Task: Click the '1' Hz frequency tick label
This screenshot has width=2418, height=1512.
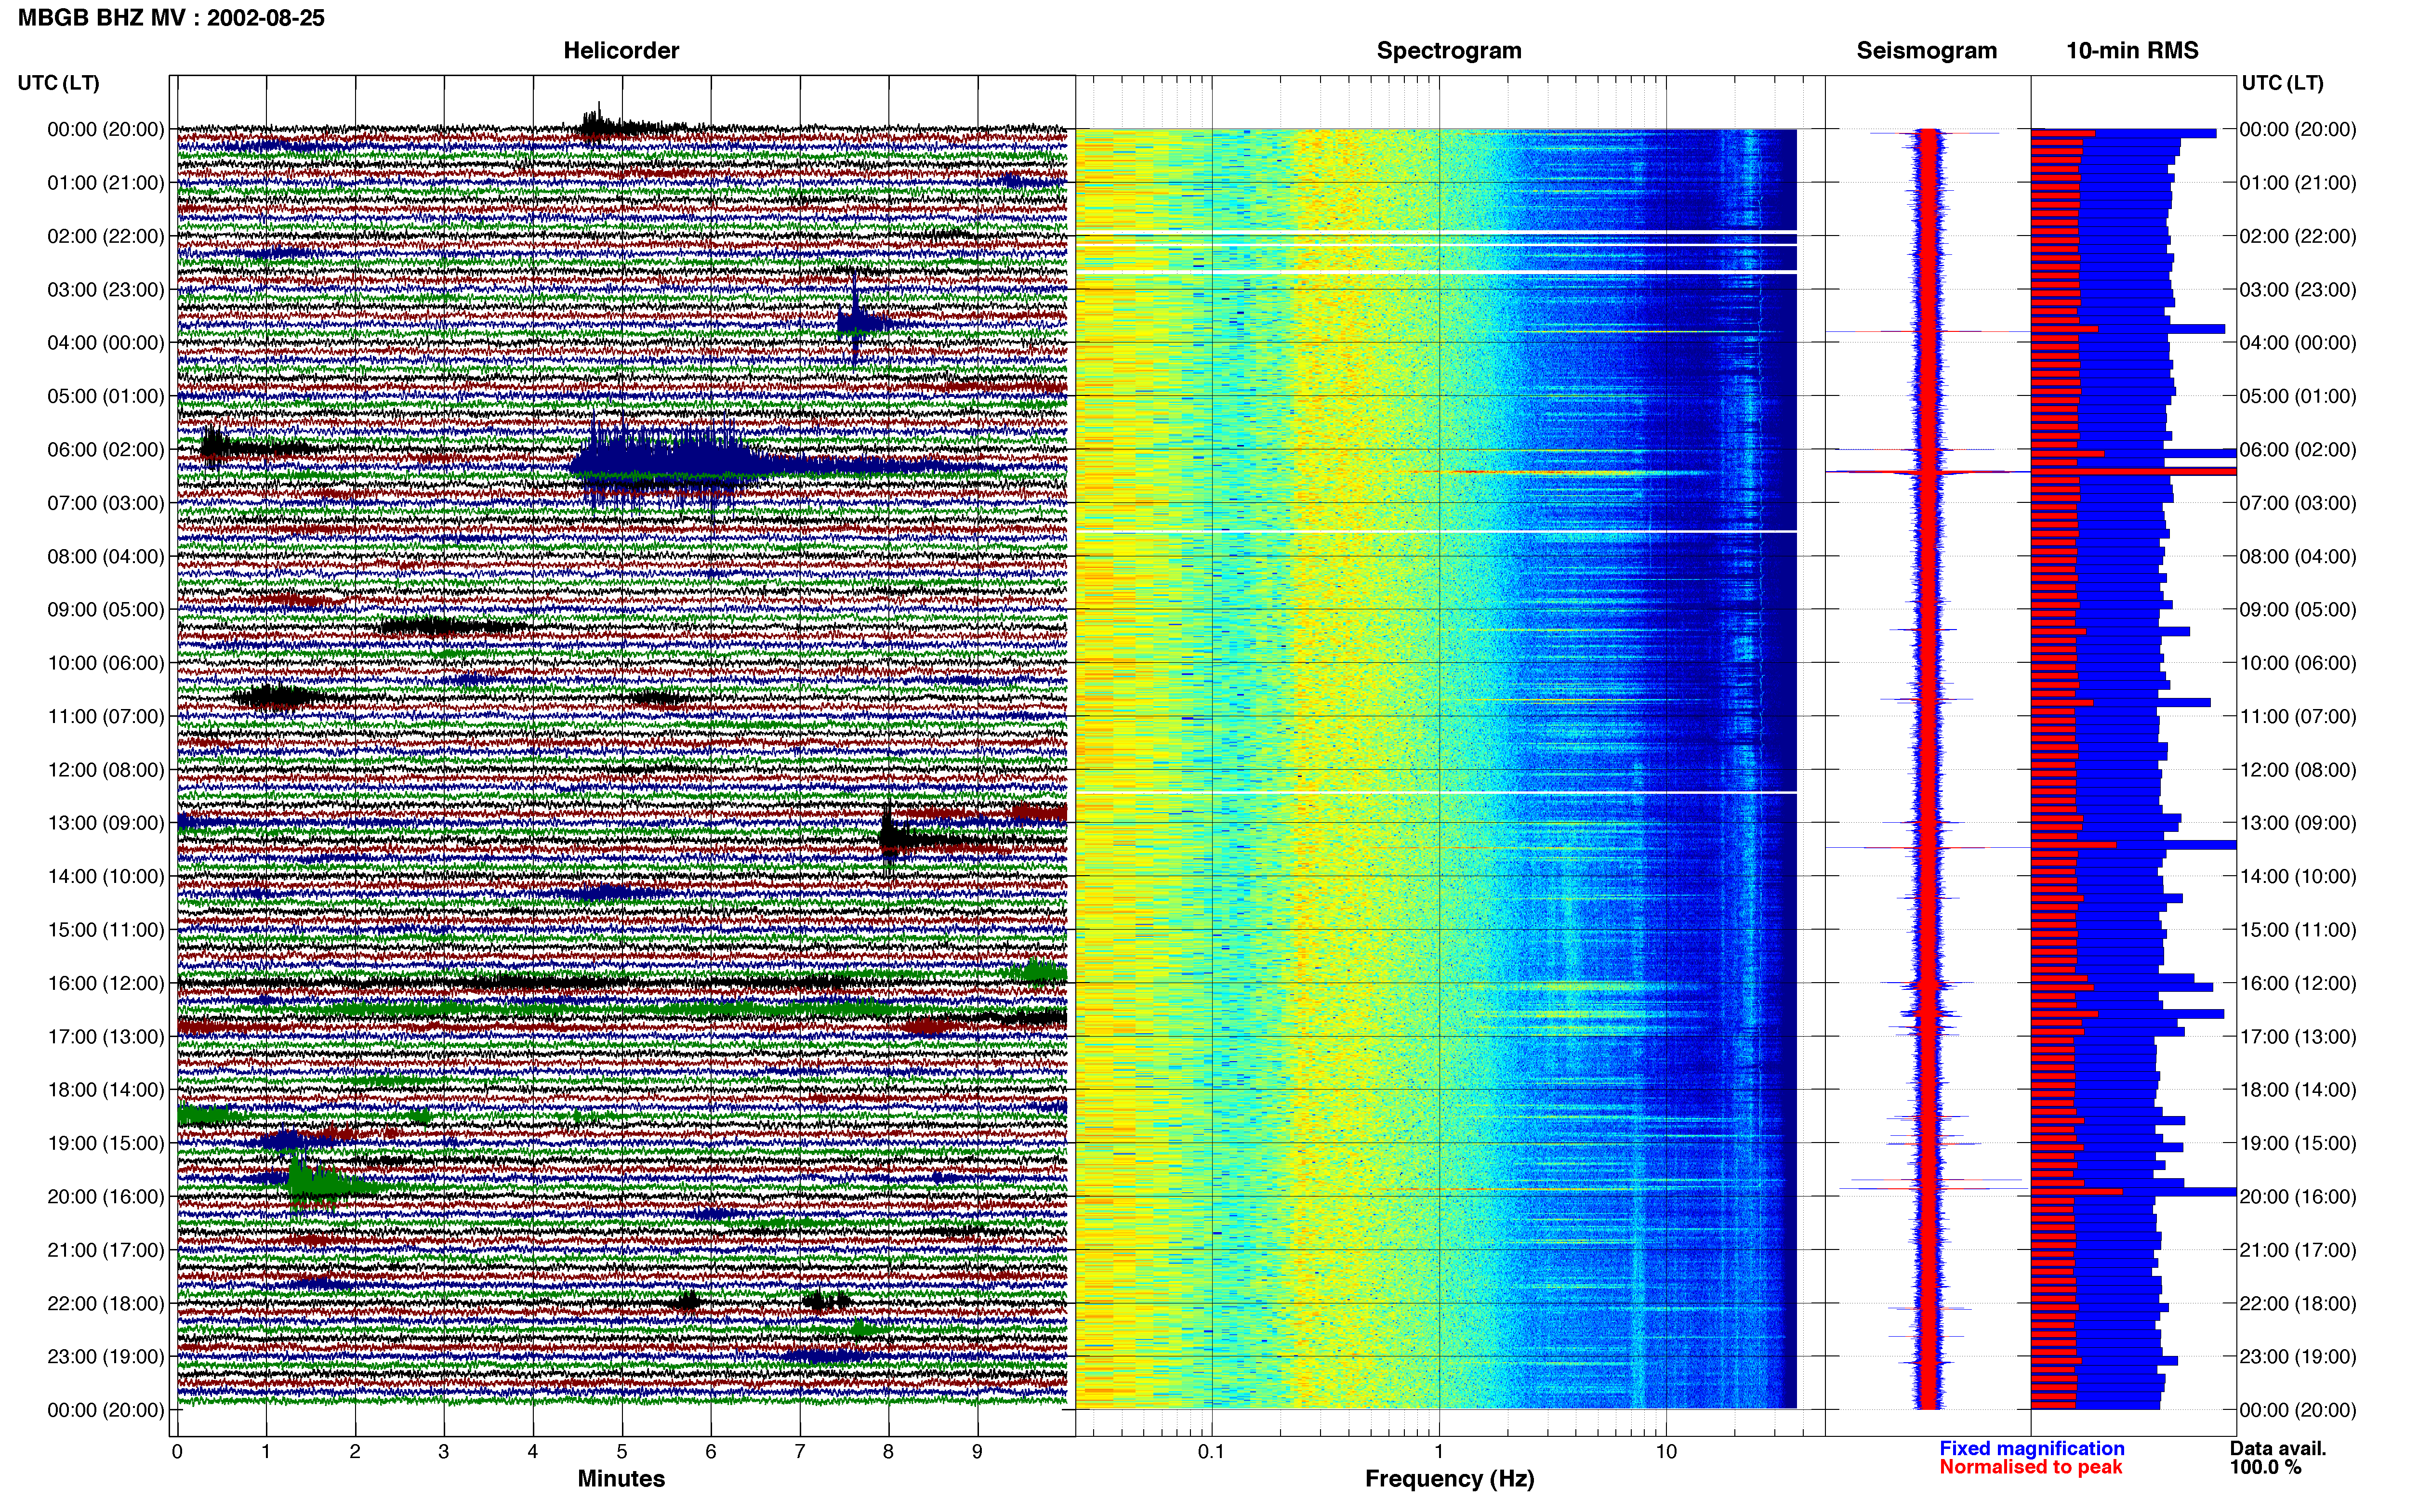Action: (x=1439, y=1451)
